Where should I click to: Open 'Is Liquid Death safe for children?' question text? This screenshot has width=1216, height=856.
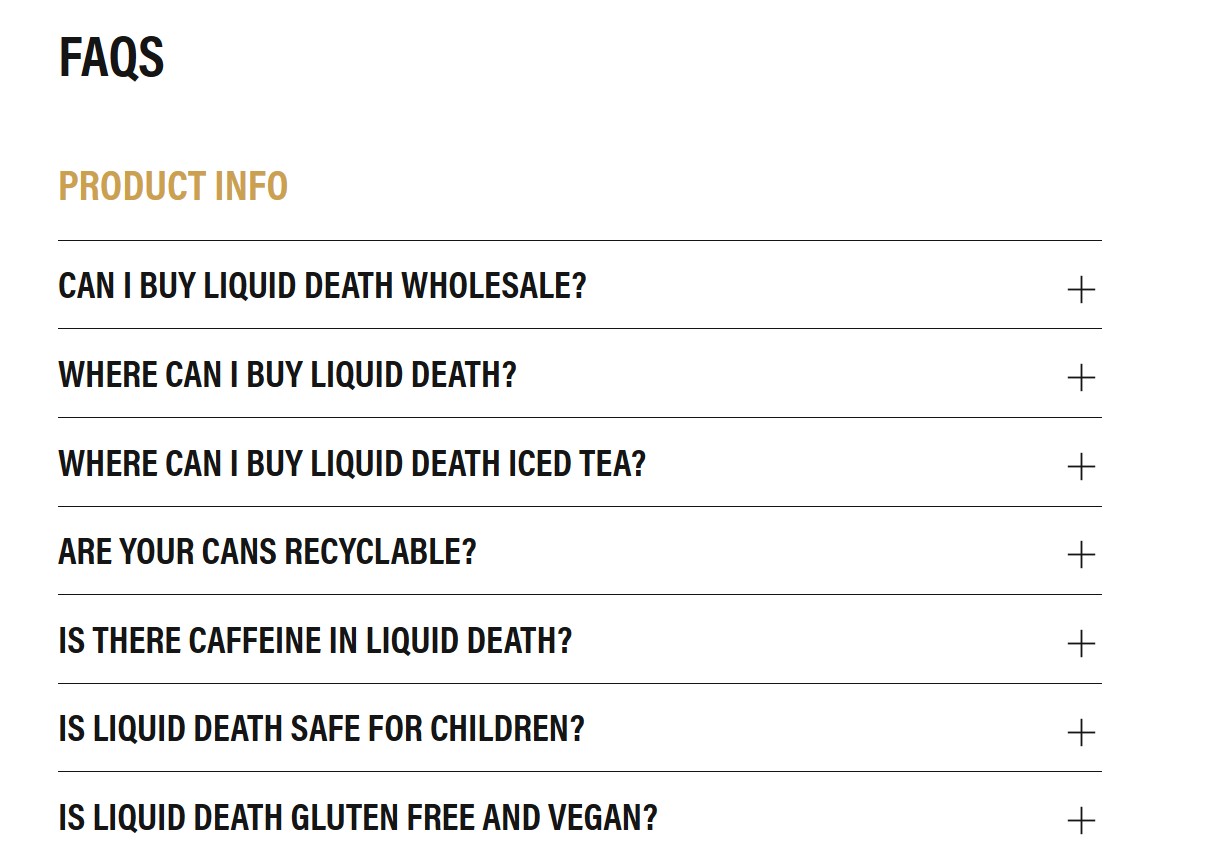[321, 729]
